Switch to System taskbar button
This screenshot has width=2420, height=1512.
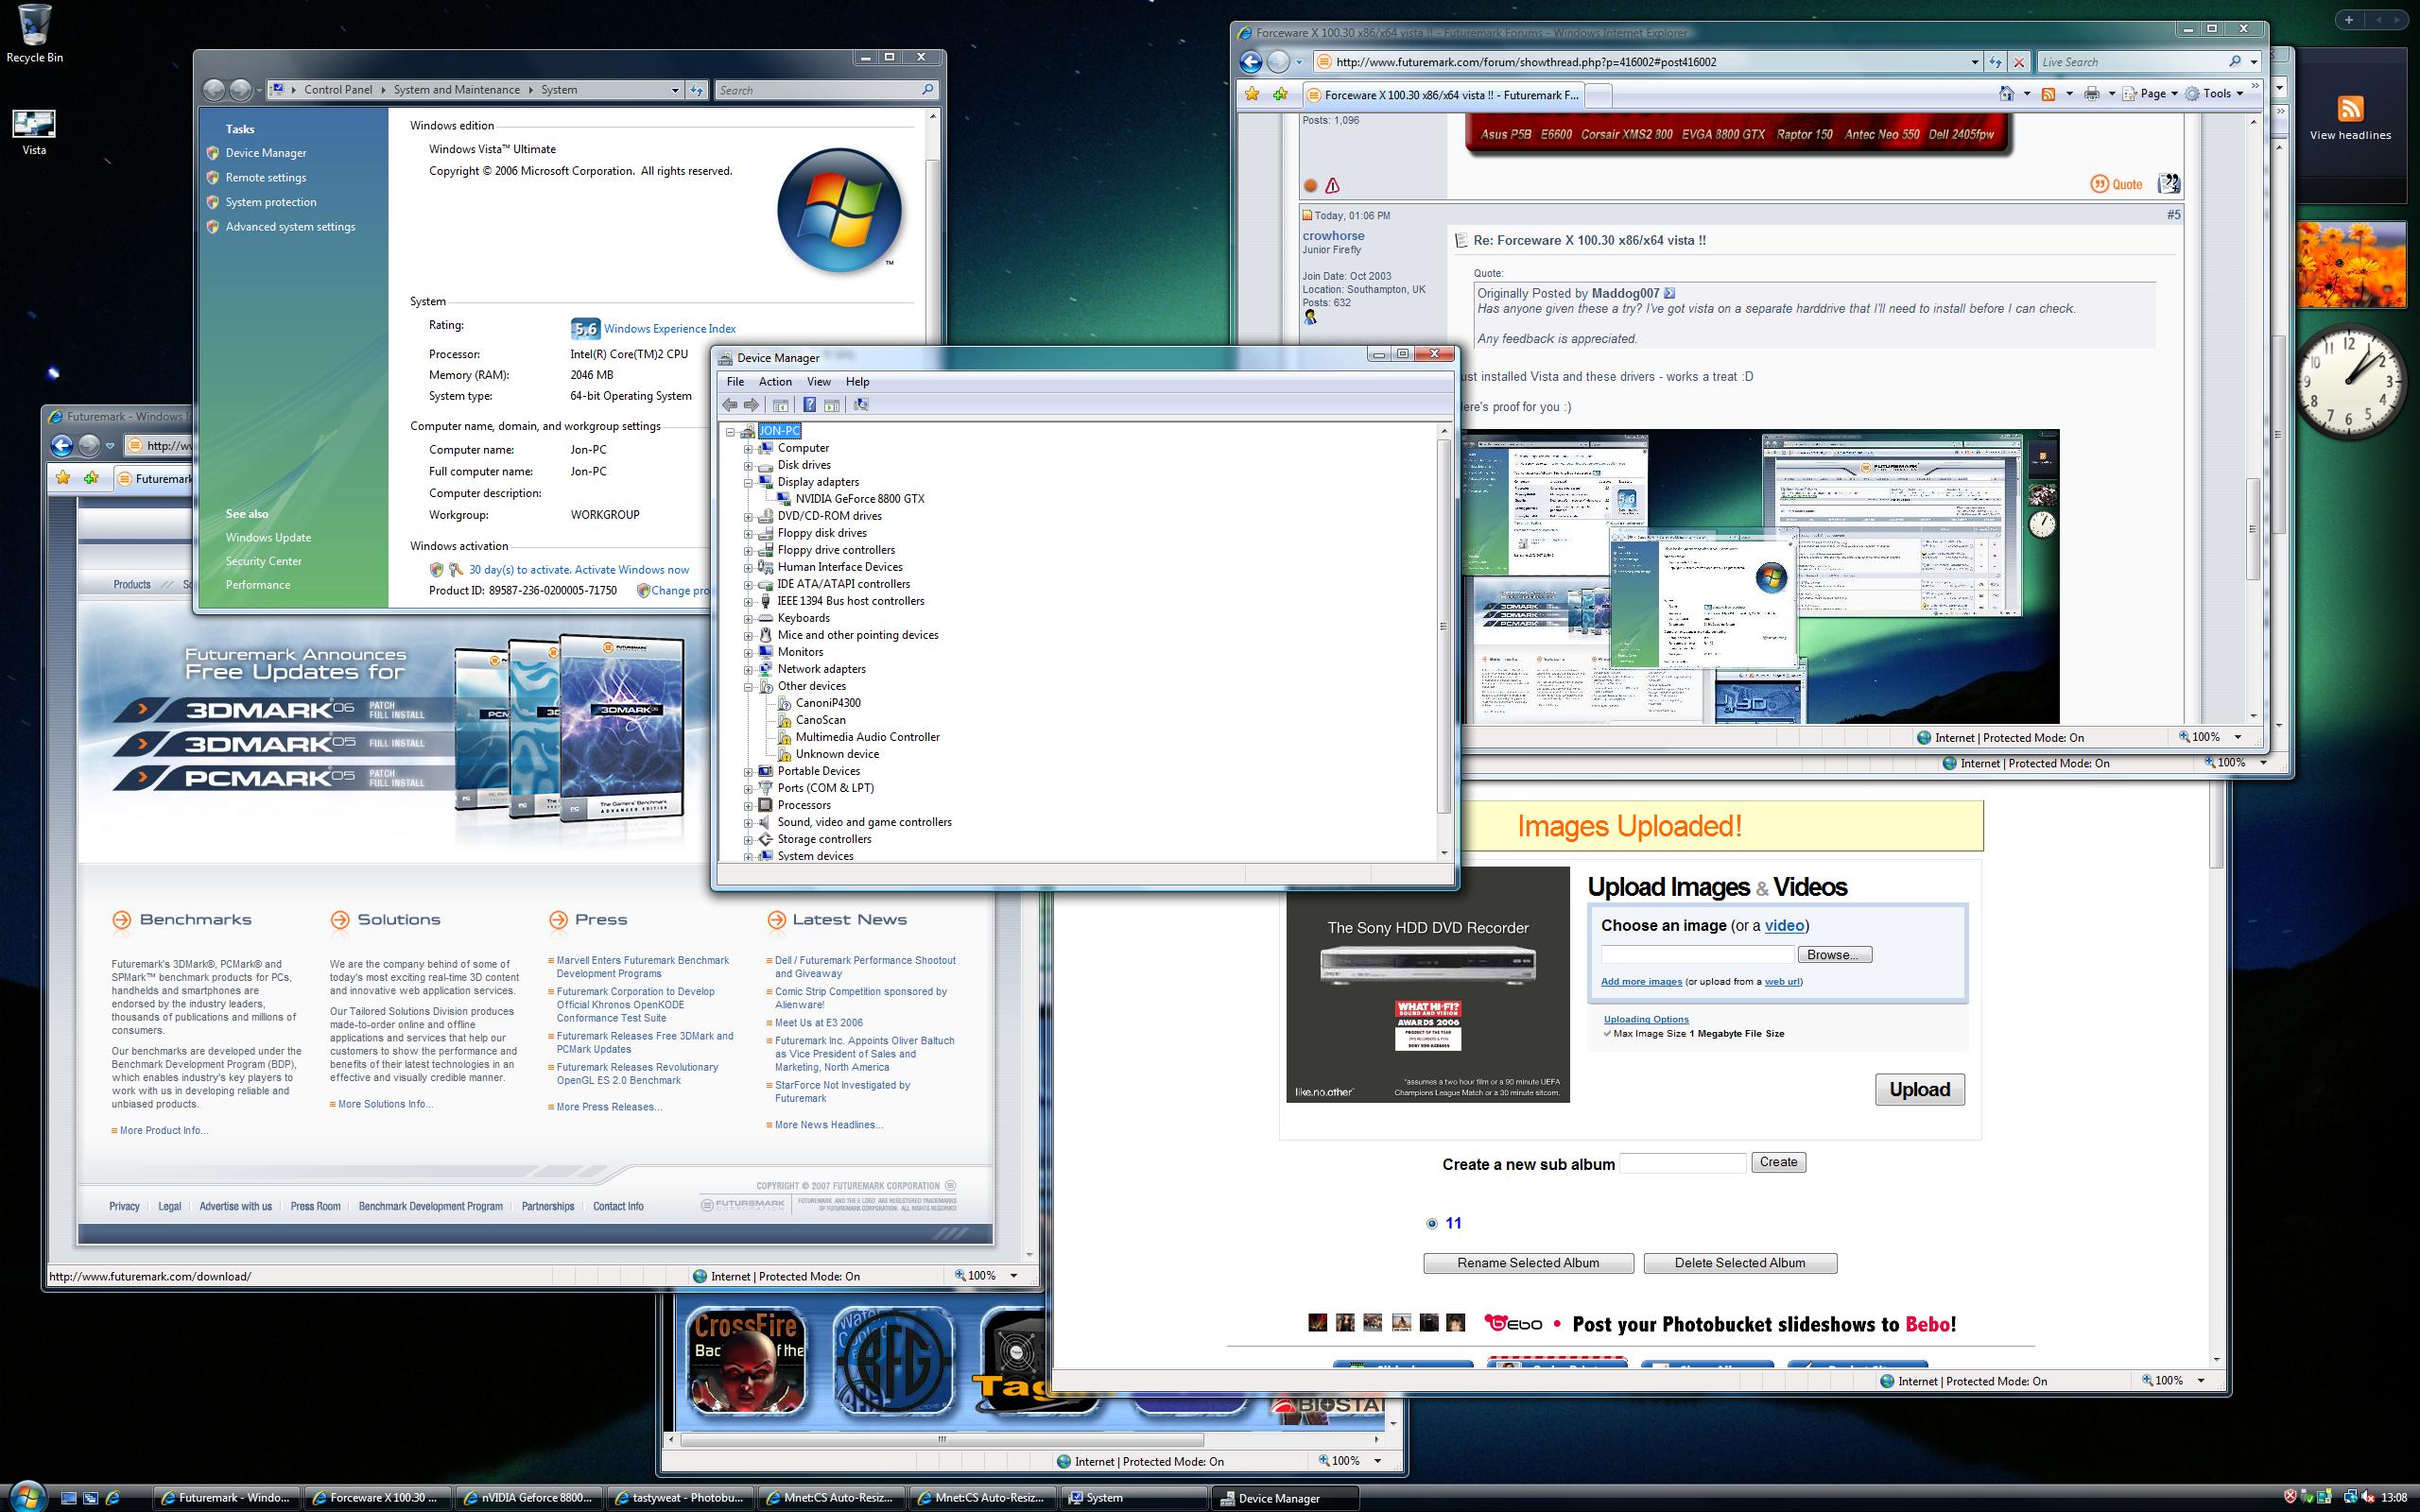tap(1134, 1497)
